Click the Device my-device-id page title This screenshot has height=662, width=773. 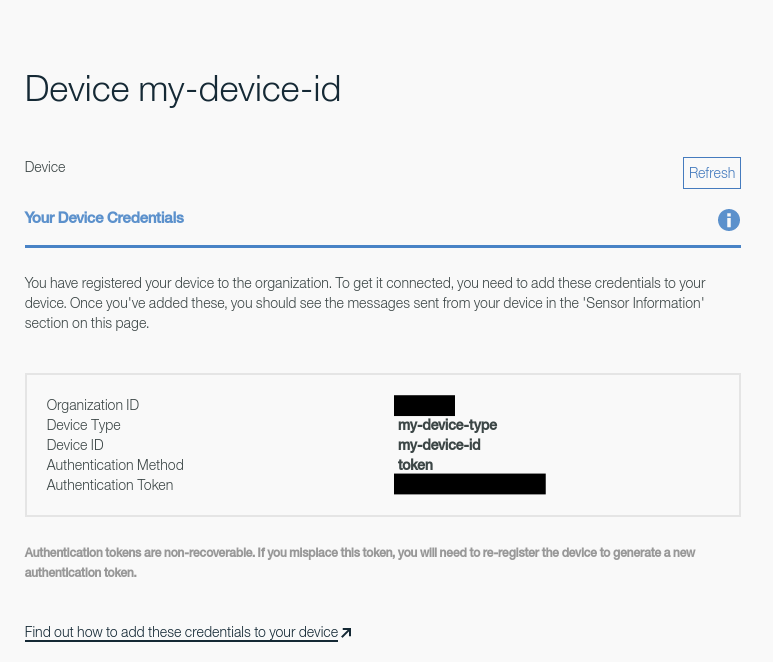tap(183, 89)
